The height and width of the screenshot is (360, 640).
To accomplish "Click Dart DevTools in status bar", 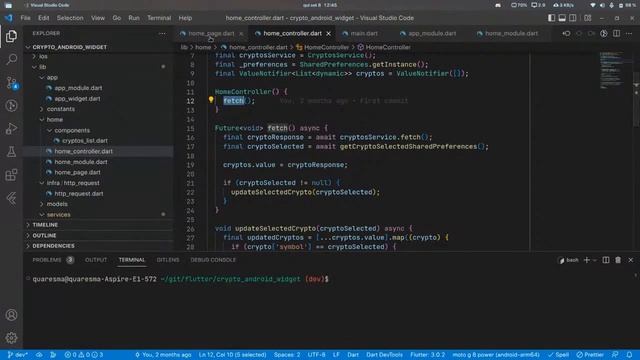I will click(384, 355).
